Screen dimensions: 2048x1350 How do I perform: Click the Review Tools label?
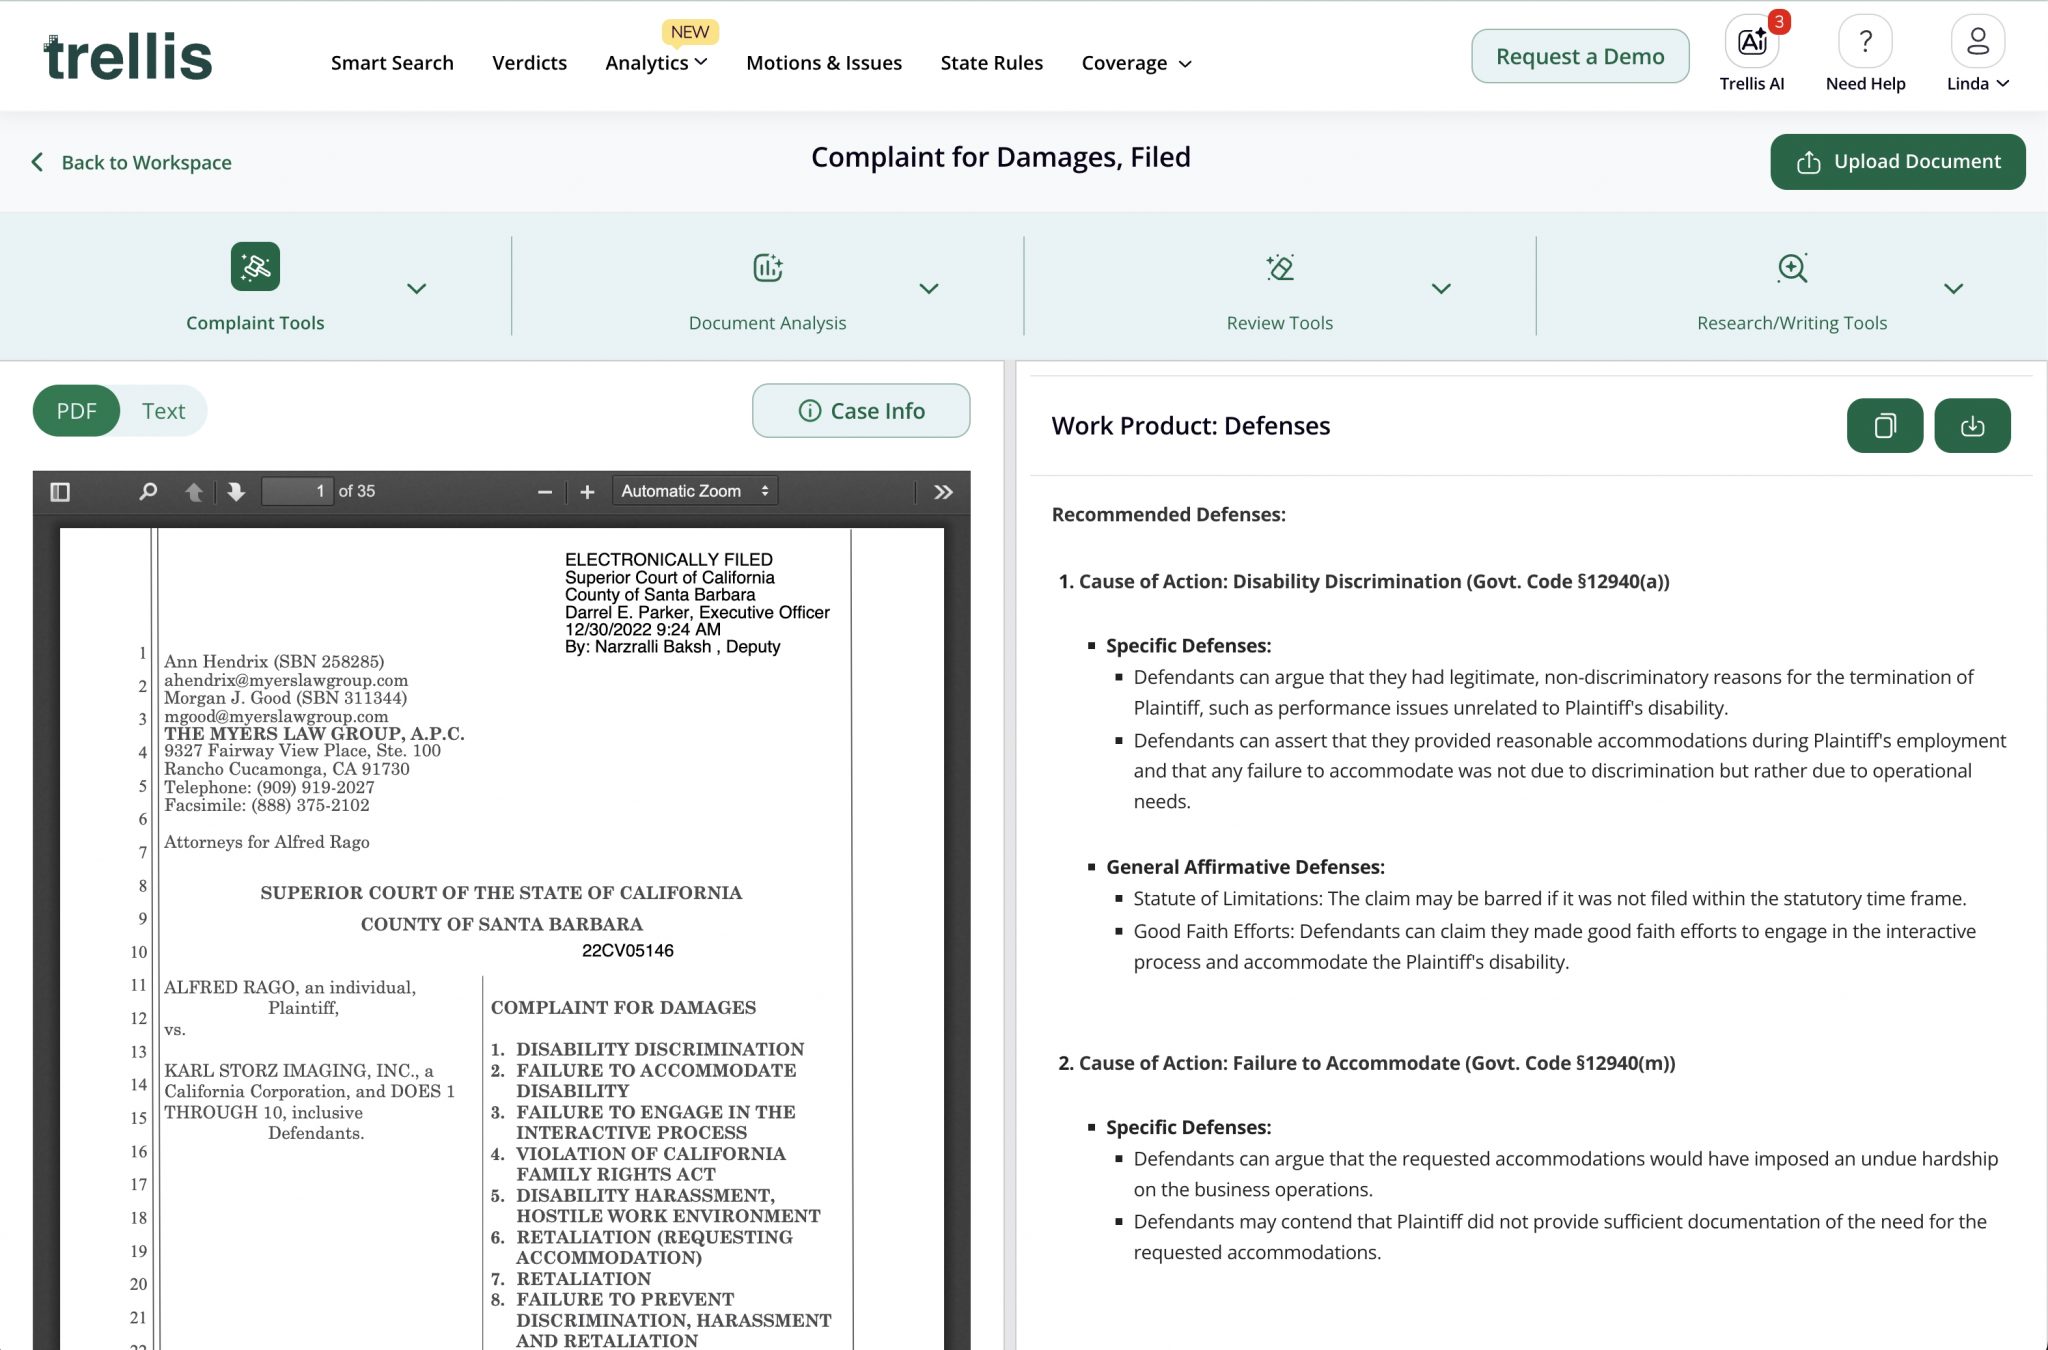(x=1280, y=323)
